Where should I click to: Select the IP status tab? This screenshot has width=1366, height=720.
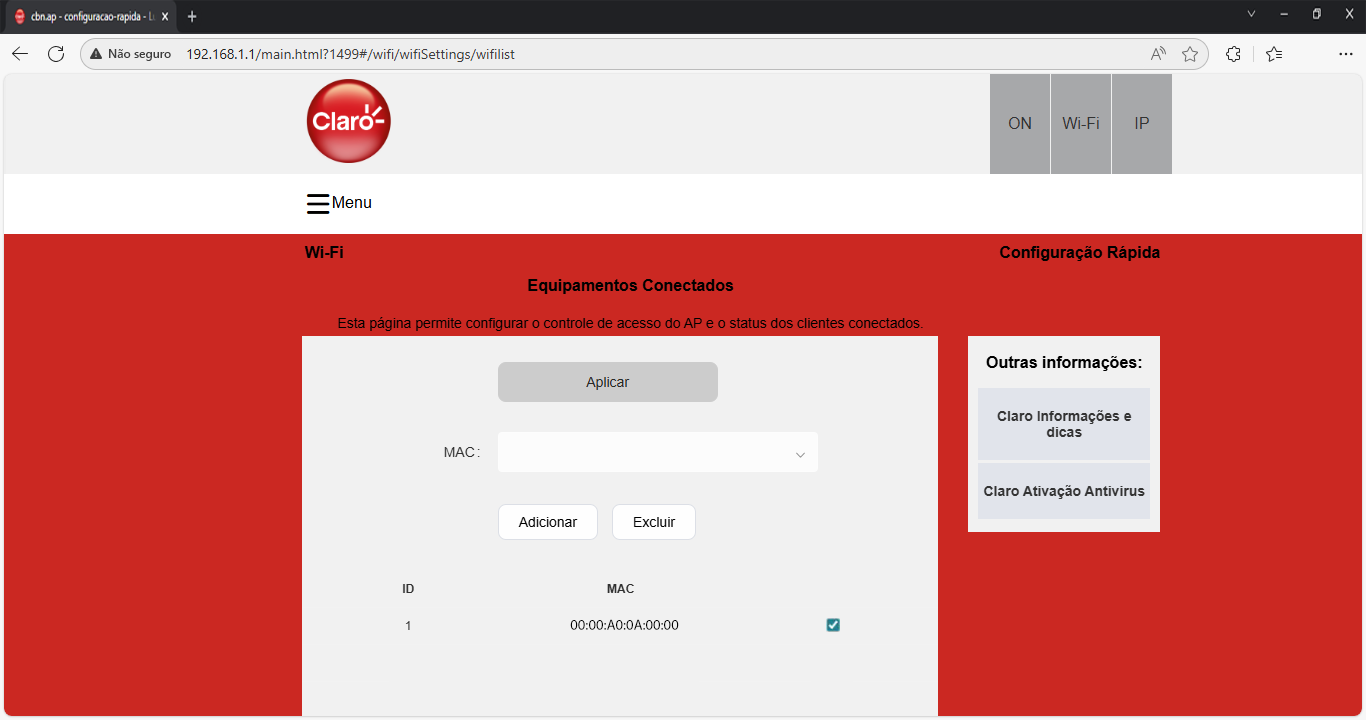tap(1141, 124)
